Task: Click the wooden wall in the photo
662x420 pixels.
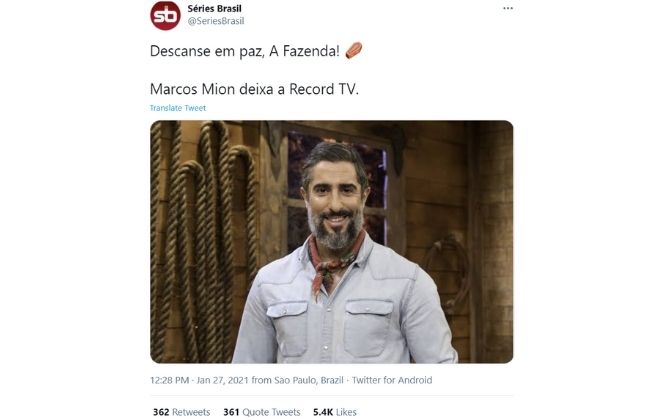Action: pyautogui.click(x=437, y=190)
